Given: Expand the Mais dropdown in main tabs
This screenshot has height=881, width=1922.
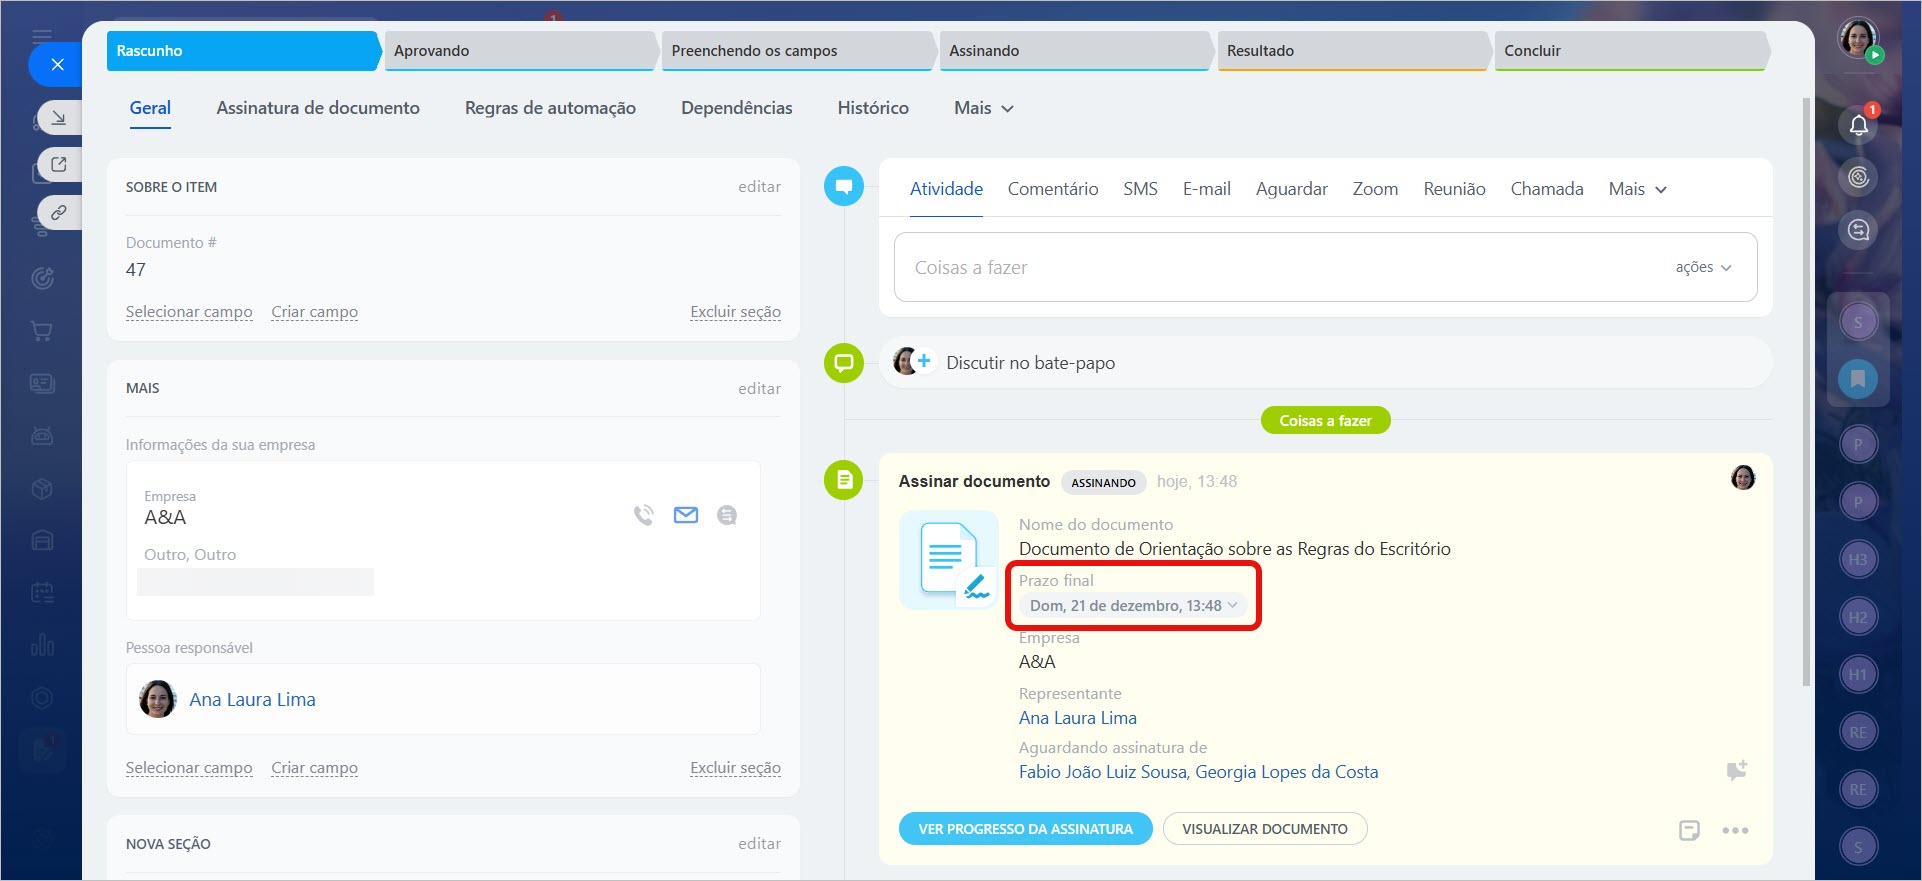Looking at the screenshot, I should pos(983,108).
